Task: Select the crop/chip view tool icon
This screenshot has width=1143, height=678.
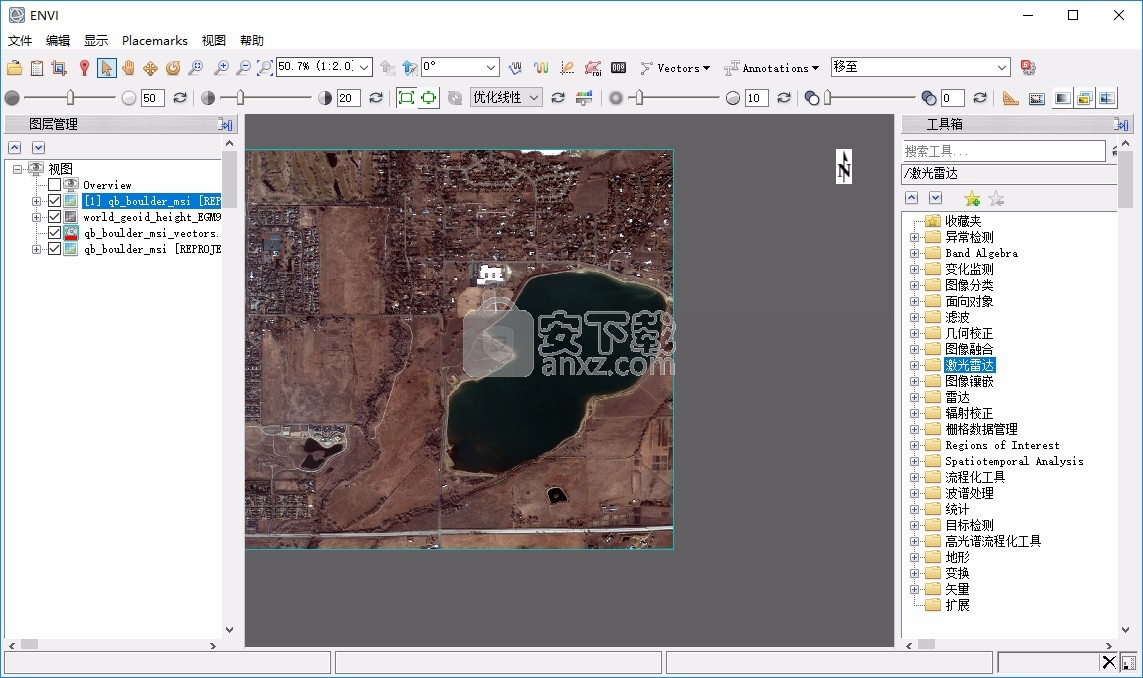Action: click(x=59, y=68)
